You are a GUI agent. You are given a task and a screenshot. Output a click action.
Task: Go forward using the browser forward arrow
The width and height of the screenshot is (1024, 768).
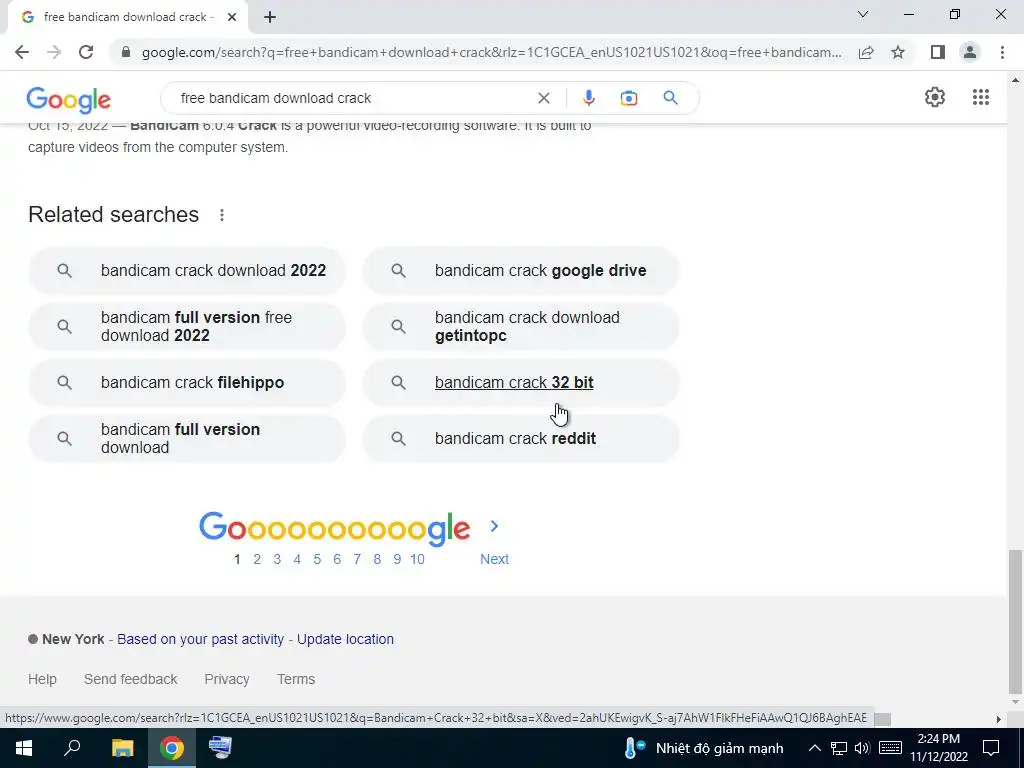pyautogui.click(x=54, y=52)
